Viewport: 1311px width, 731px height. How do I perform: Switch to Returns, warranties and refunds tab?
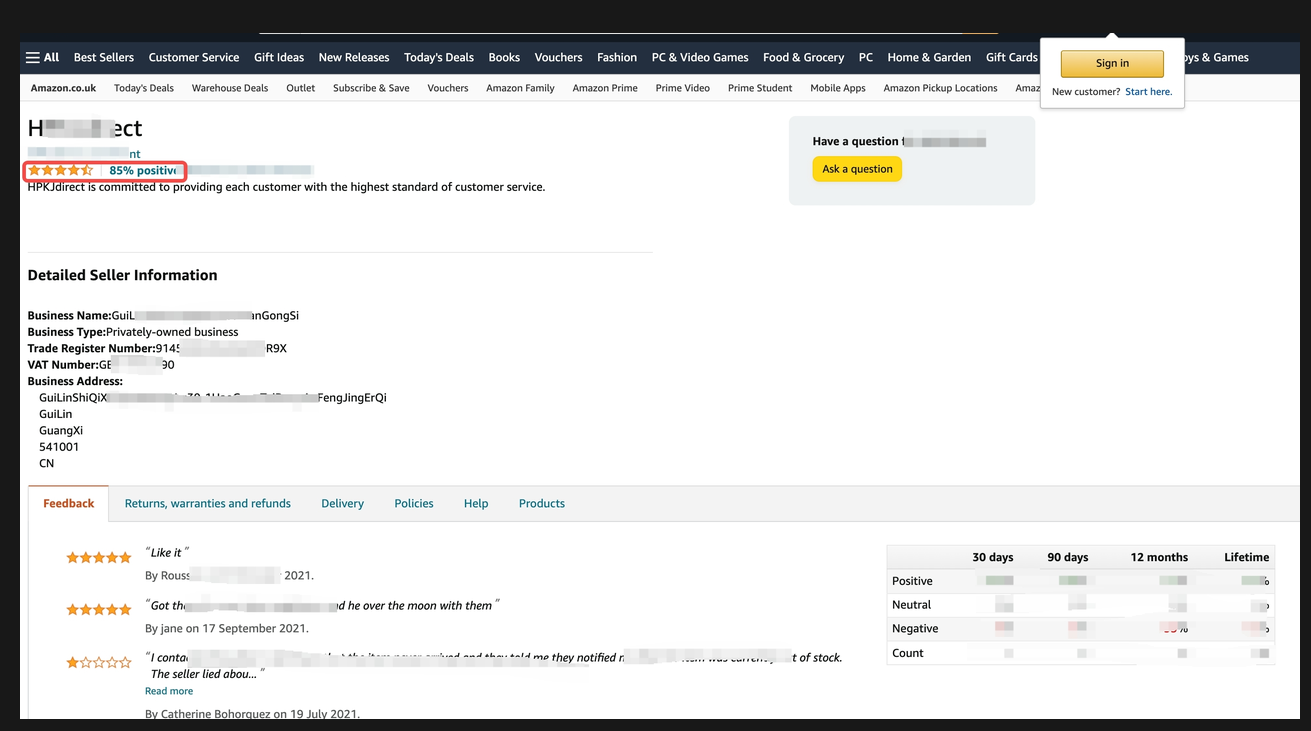(207, 503)
